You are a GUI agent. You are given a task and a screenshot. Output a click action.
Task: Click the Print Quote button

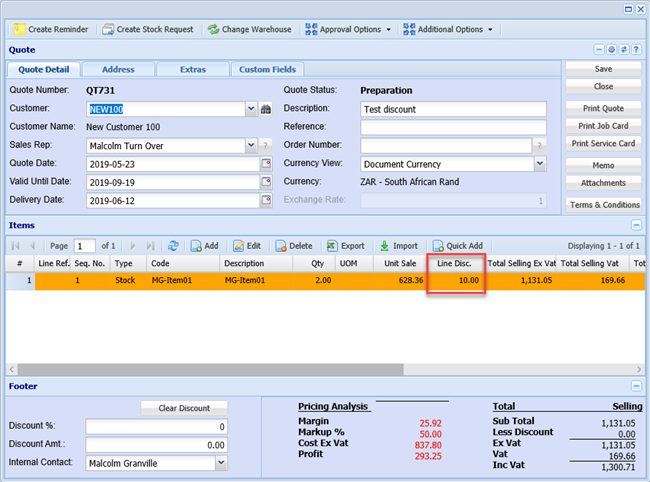click(601, 108)
